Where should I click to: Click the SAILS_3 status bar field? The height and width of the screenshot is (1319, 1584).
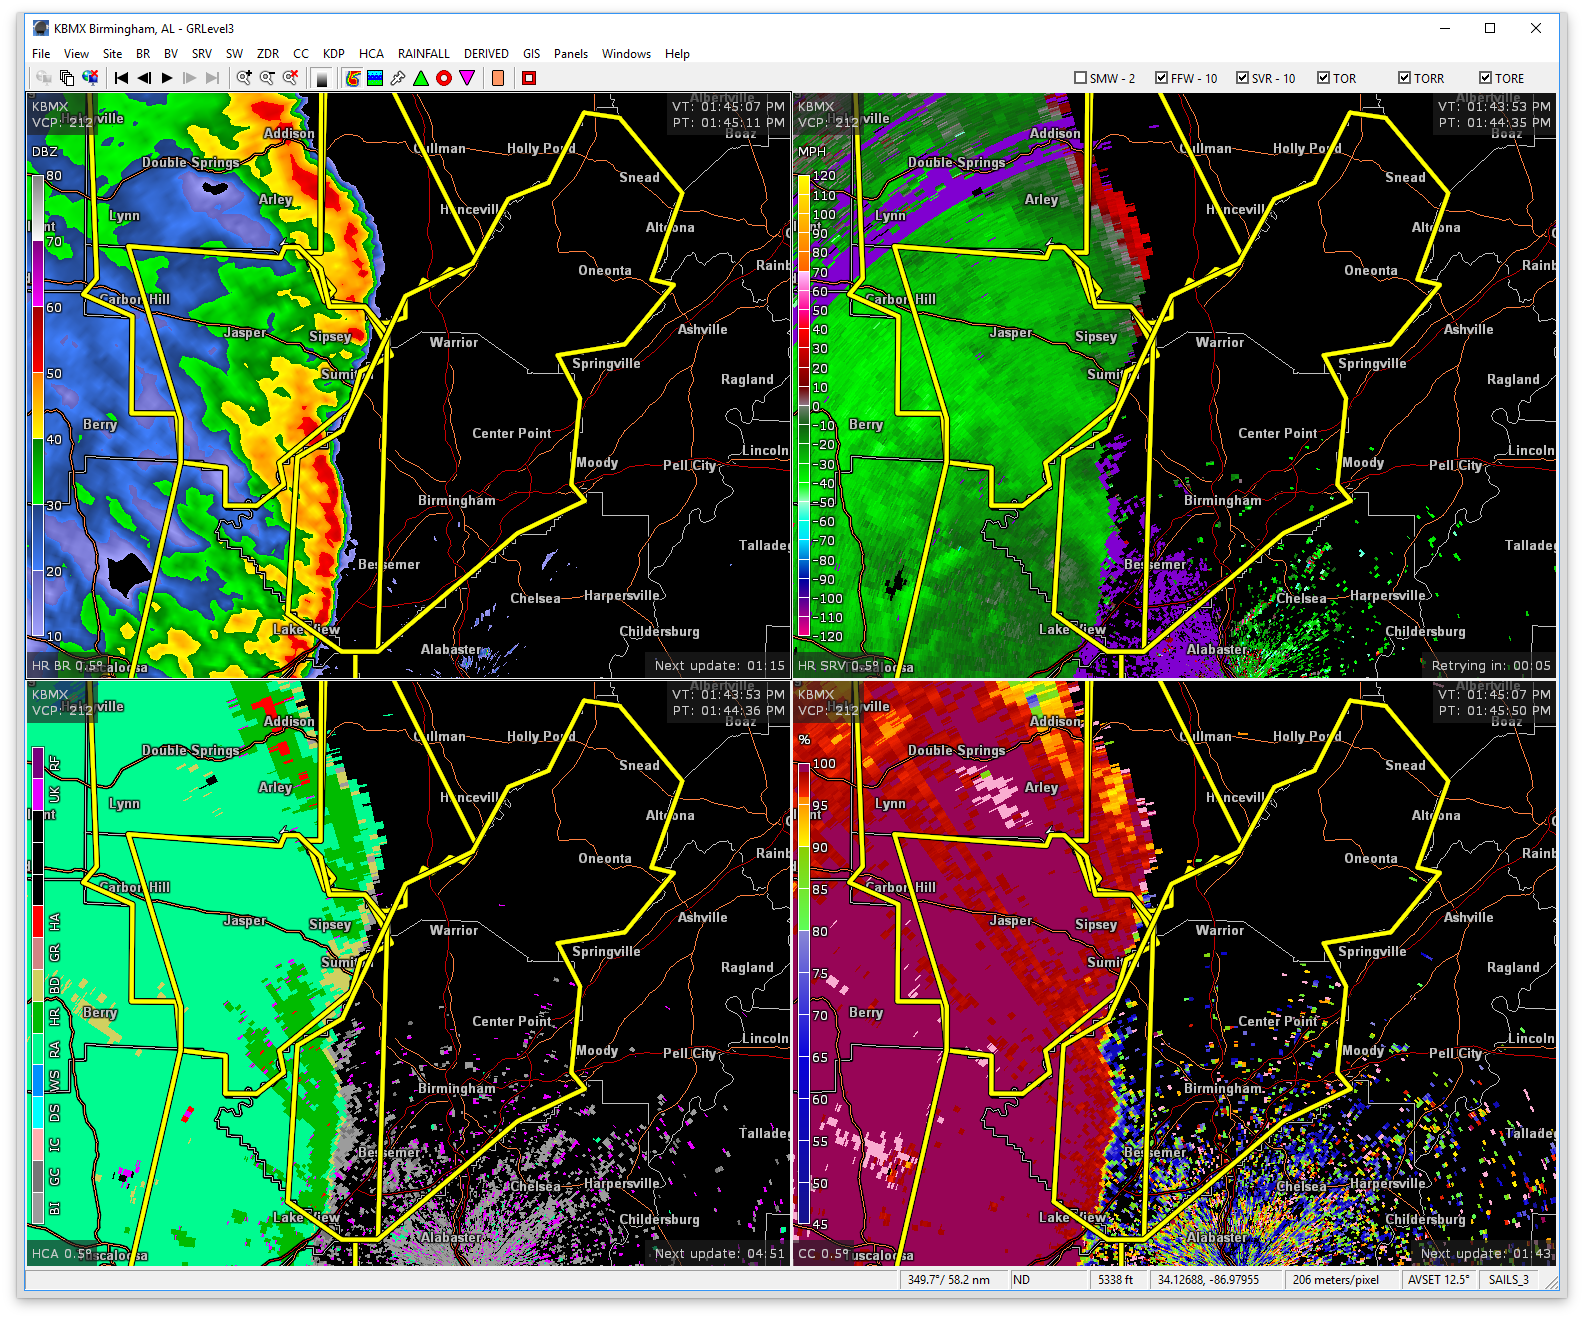click(1508, 1280)
